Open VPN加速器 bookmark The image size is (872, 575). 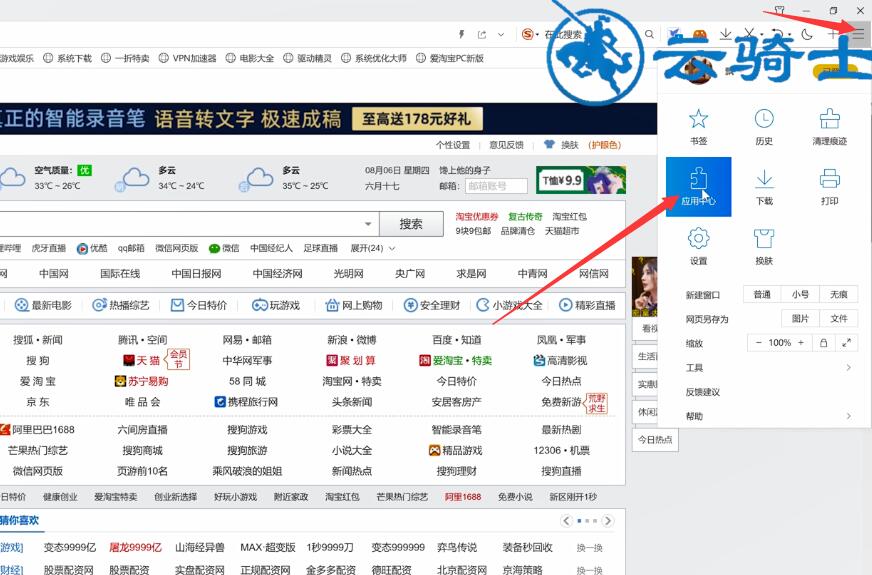pos(187,58)
